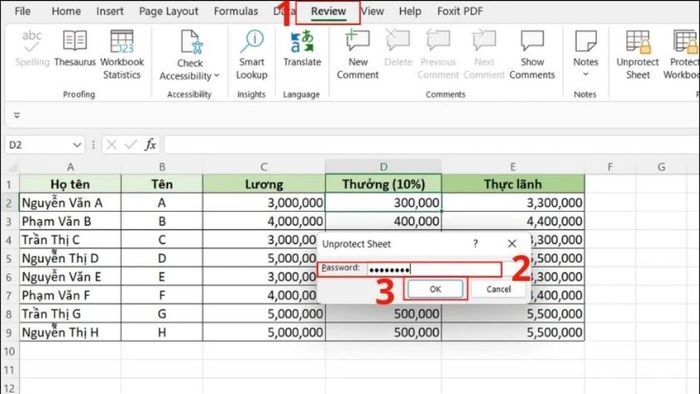The width and height of the screenshot is (700, 394).
Task: Select column E header
Action: [512, 167]
